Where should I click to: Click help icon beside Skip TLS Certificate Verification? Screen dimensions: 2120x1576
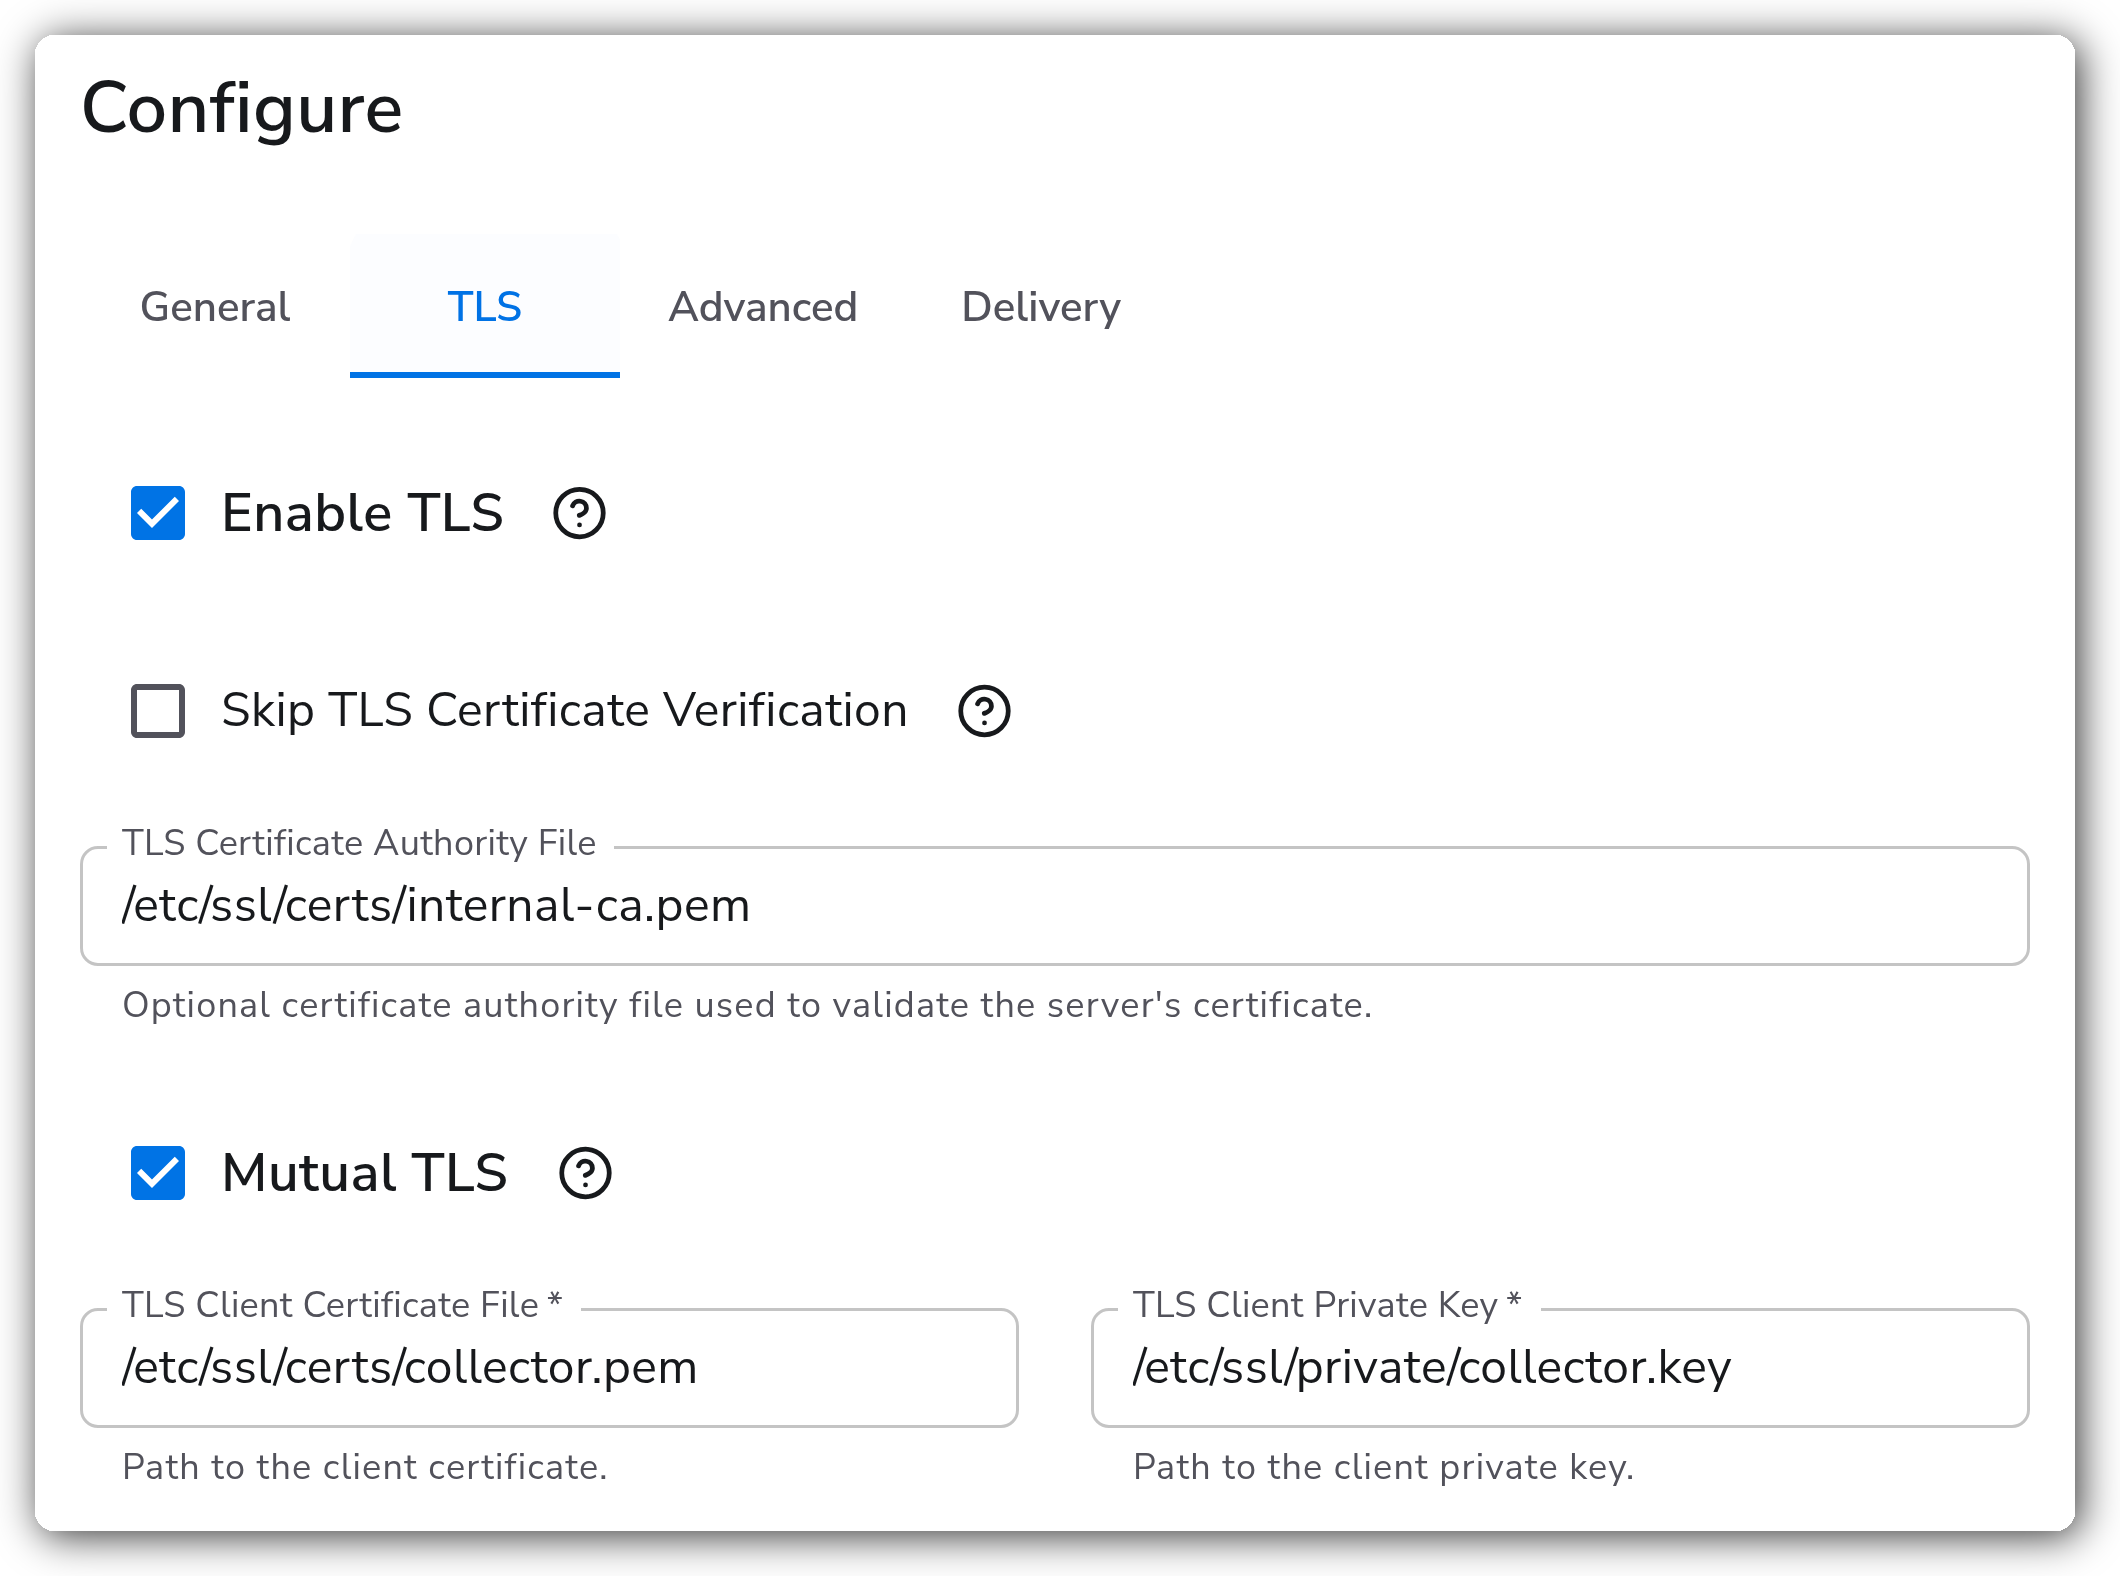(x=984, y=711)
